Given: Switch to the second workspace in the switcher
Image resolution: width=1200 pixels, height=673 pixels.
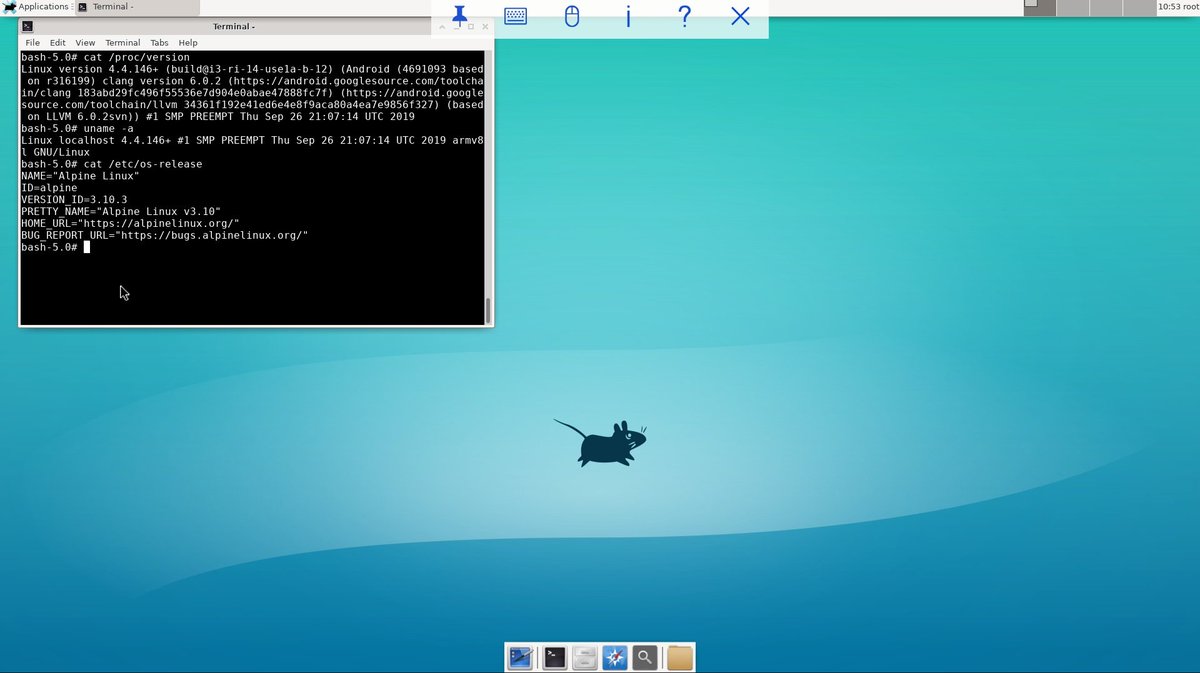Looking at the screenshot, I should (x=1072, y=7).
